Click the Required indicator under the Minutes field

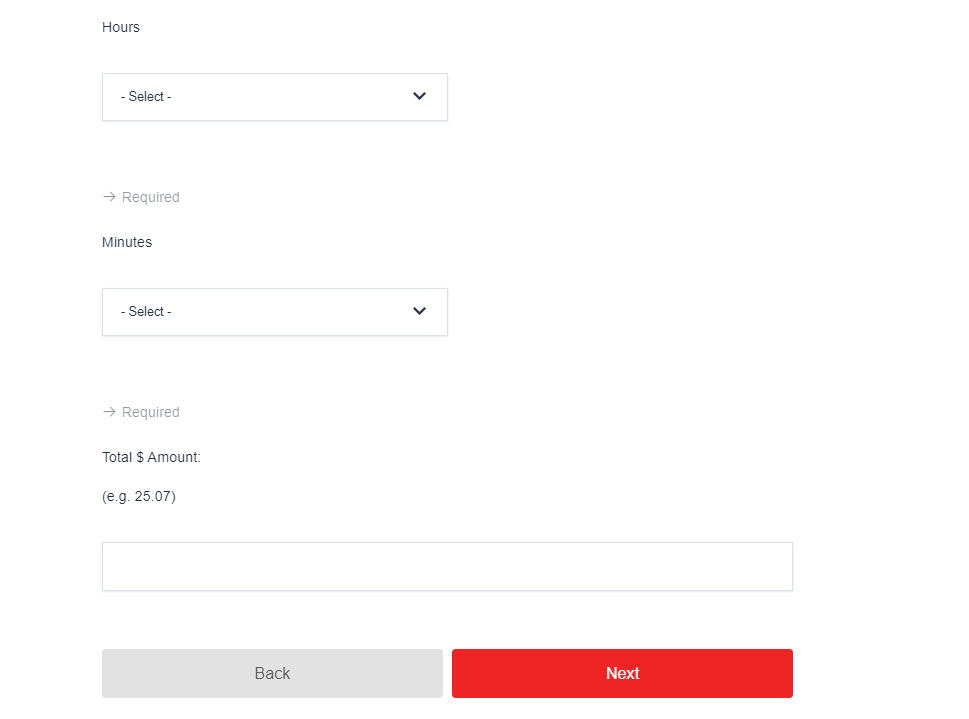tap(150, 411)
